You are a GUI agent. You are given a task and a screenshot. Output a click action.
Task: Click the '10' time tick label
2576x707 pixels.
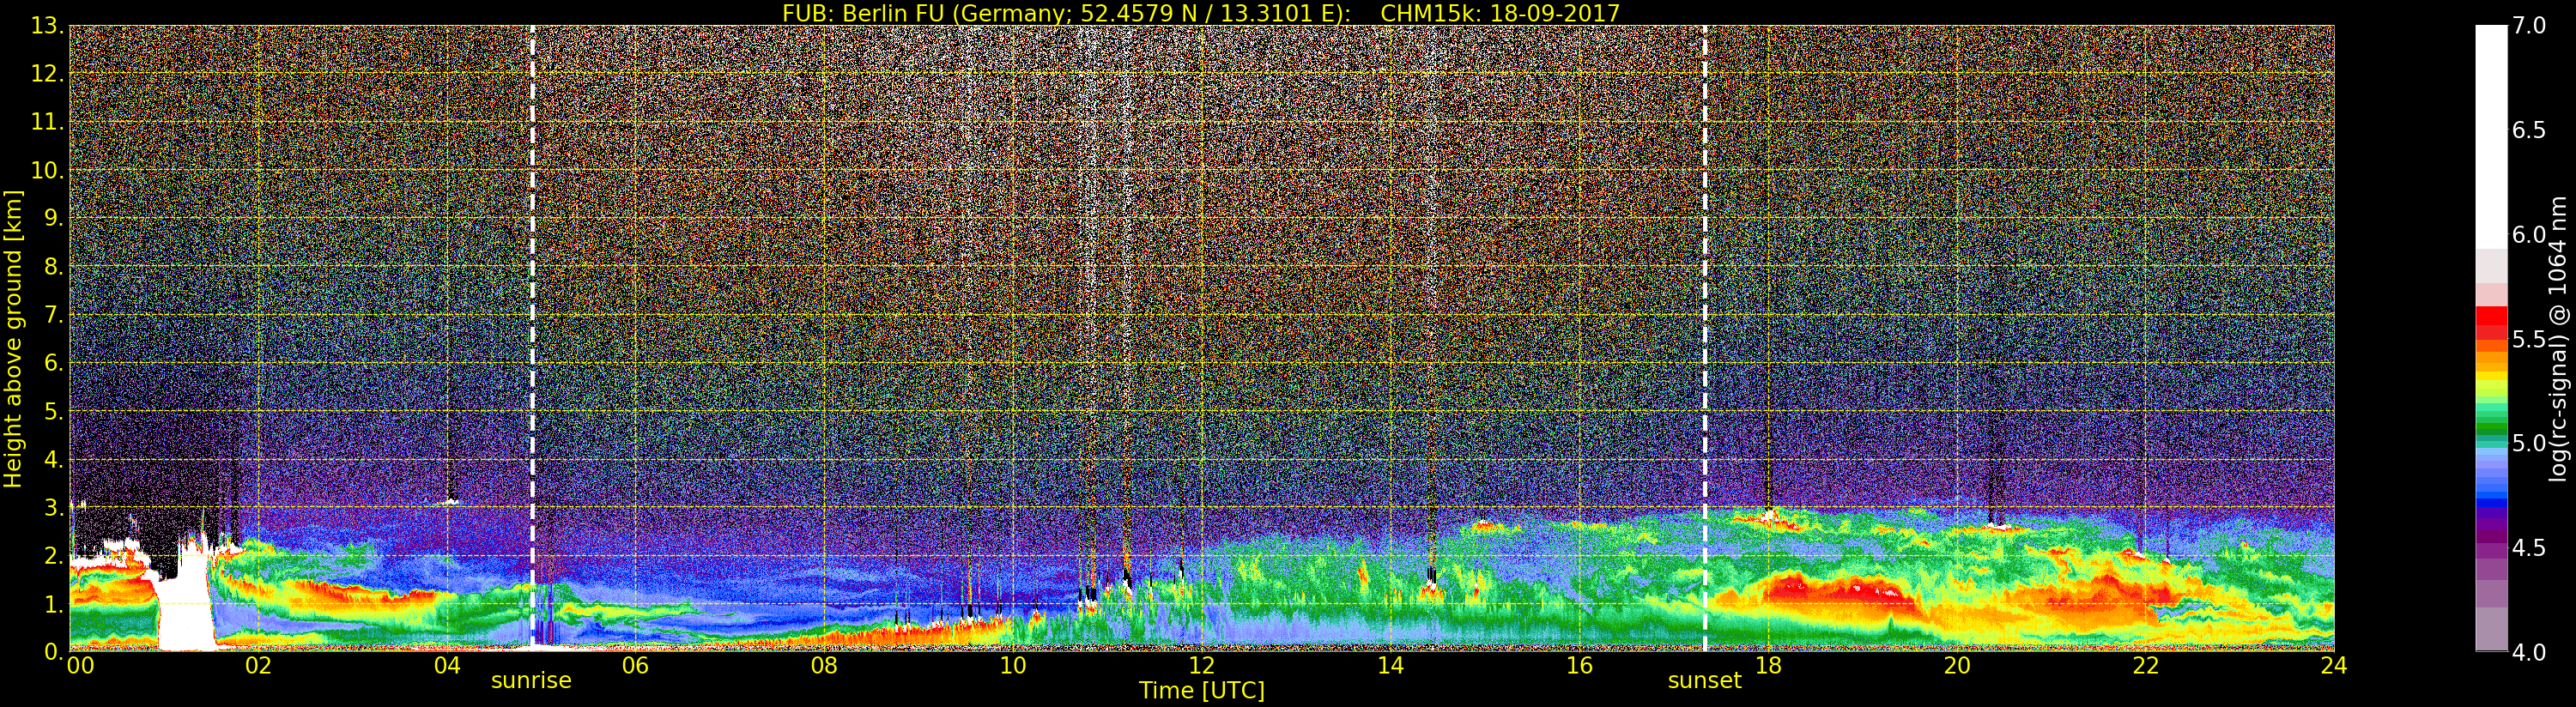(1013, 665)
